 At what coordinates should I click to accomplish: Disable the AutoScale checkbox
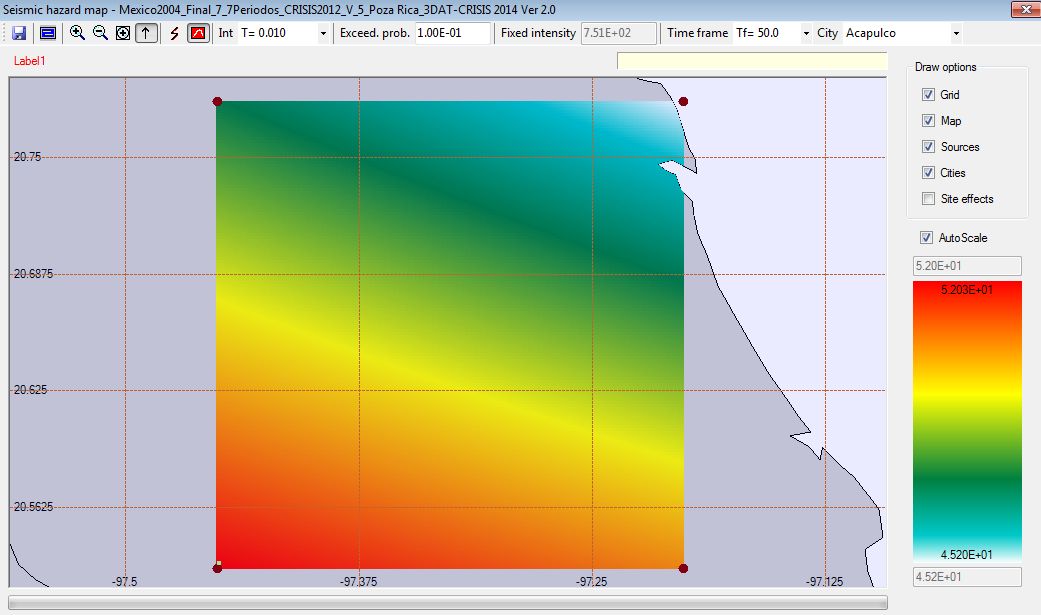[x=925, y=238]
